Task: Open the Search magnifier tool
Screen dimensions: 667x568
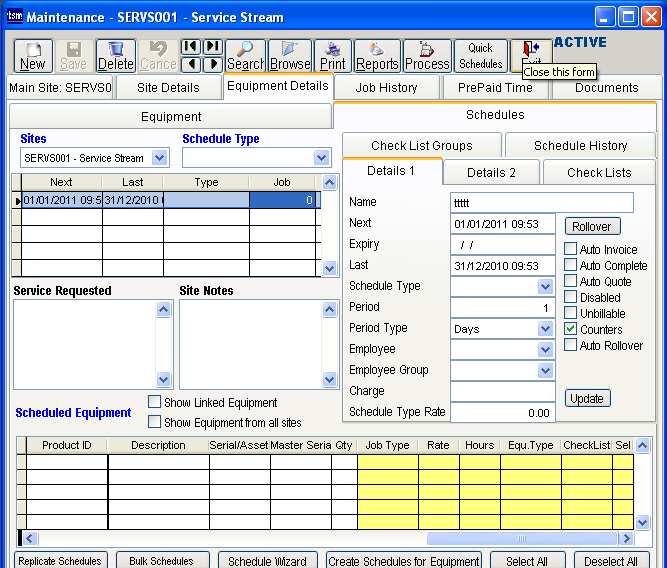Action: tap(245, 56)
